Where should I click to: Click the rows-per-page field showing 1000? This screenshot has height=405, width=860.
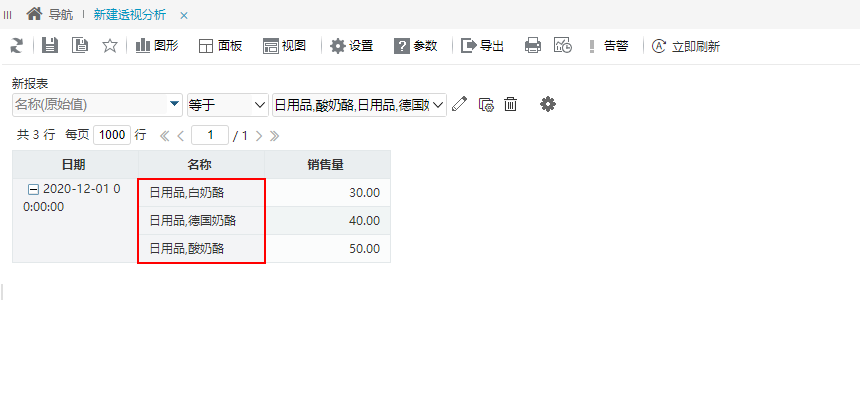pos(112,135)
